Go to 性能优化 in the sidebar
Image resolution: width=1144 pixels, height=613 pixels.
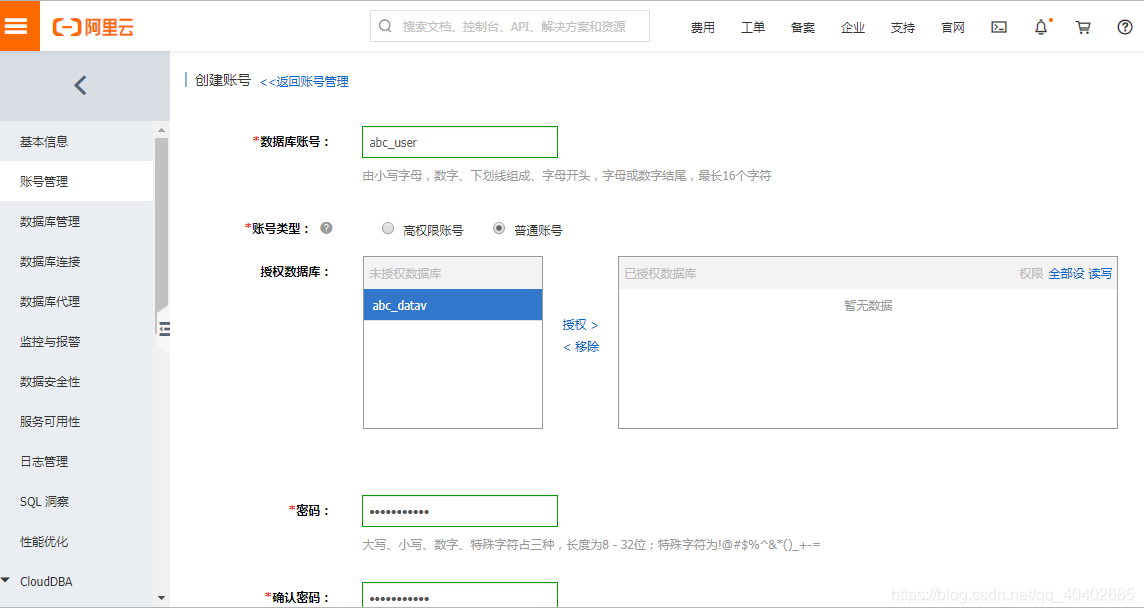click(x=77, y=541)
